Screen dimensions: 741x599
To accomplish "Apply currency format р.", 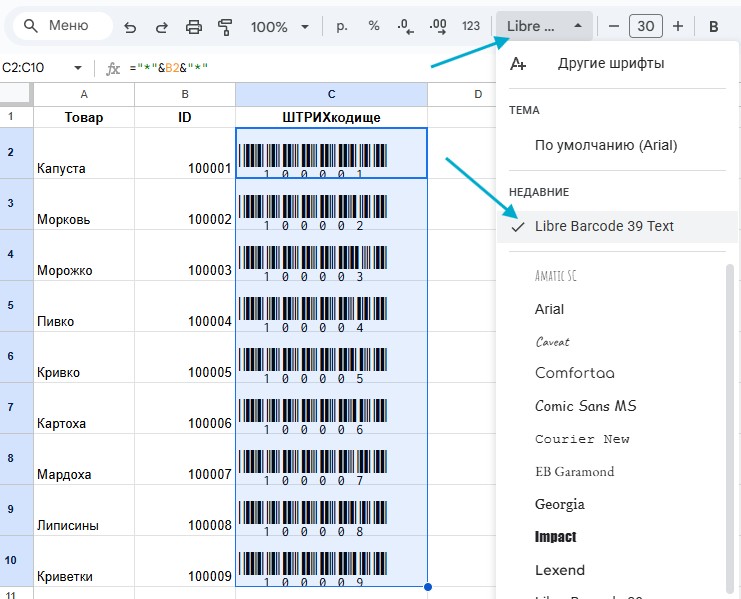I will (x=342, y=26).
